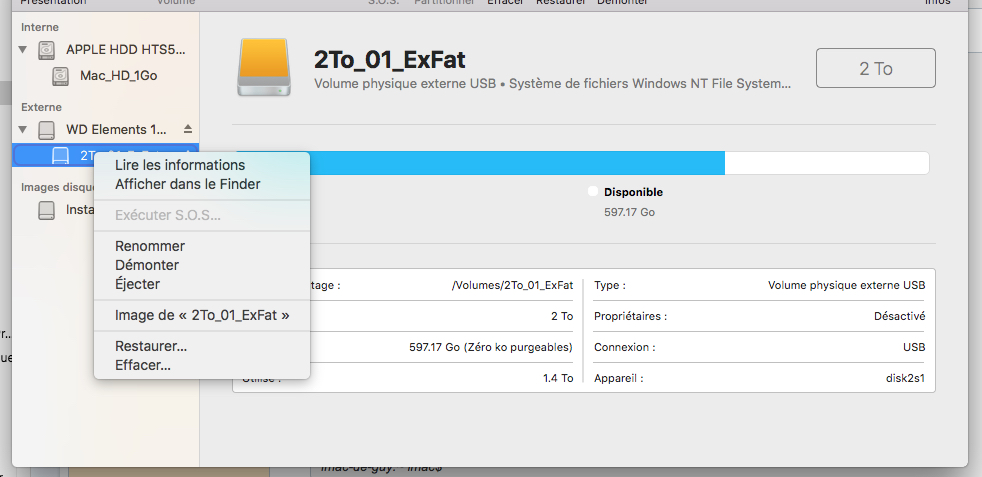Click the WD Elements external drive icon
The height and width of the screenshot is (477, 982).
click(x=46, y=130)
